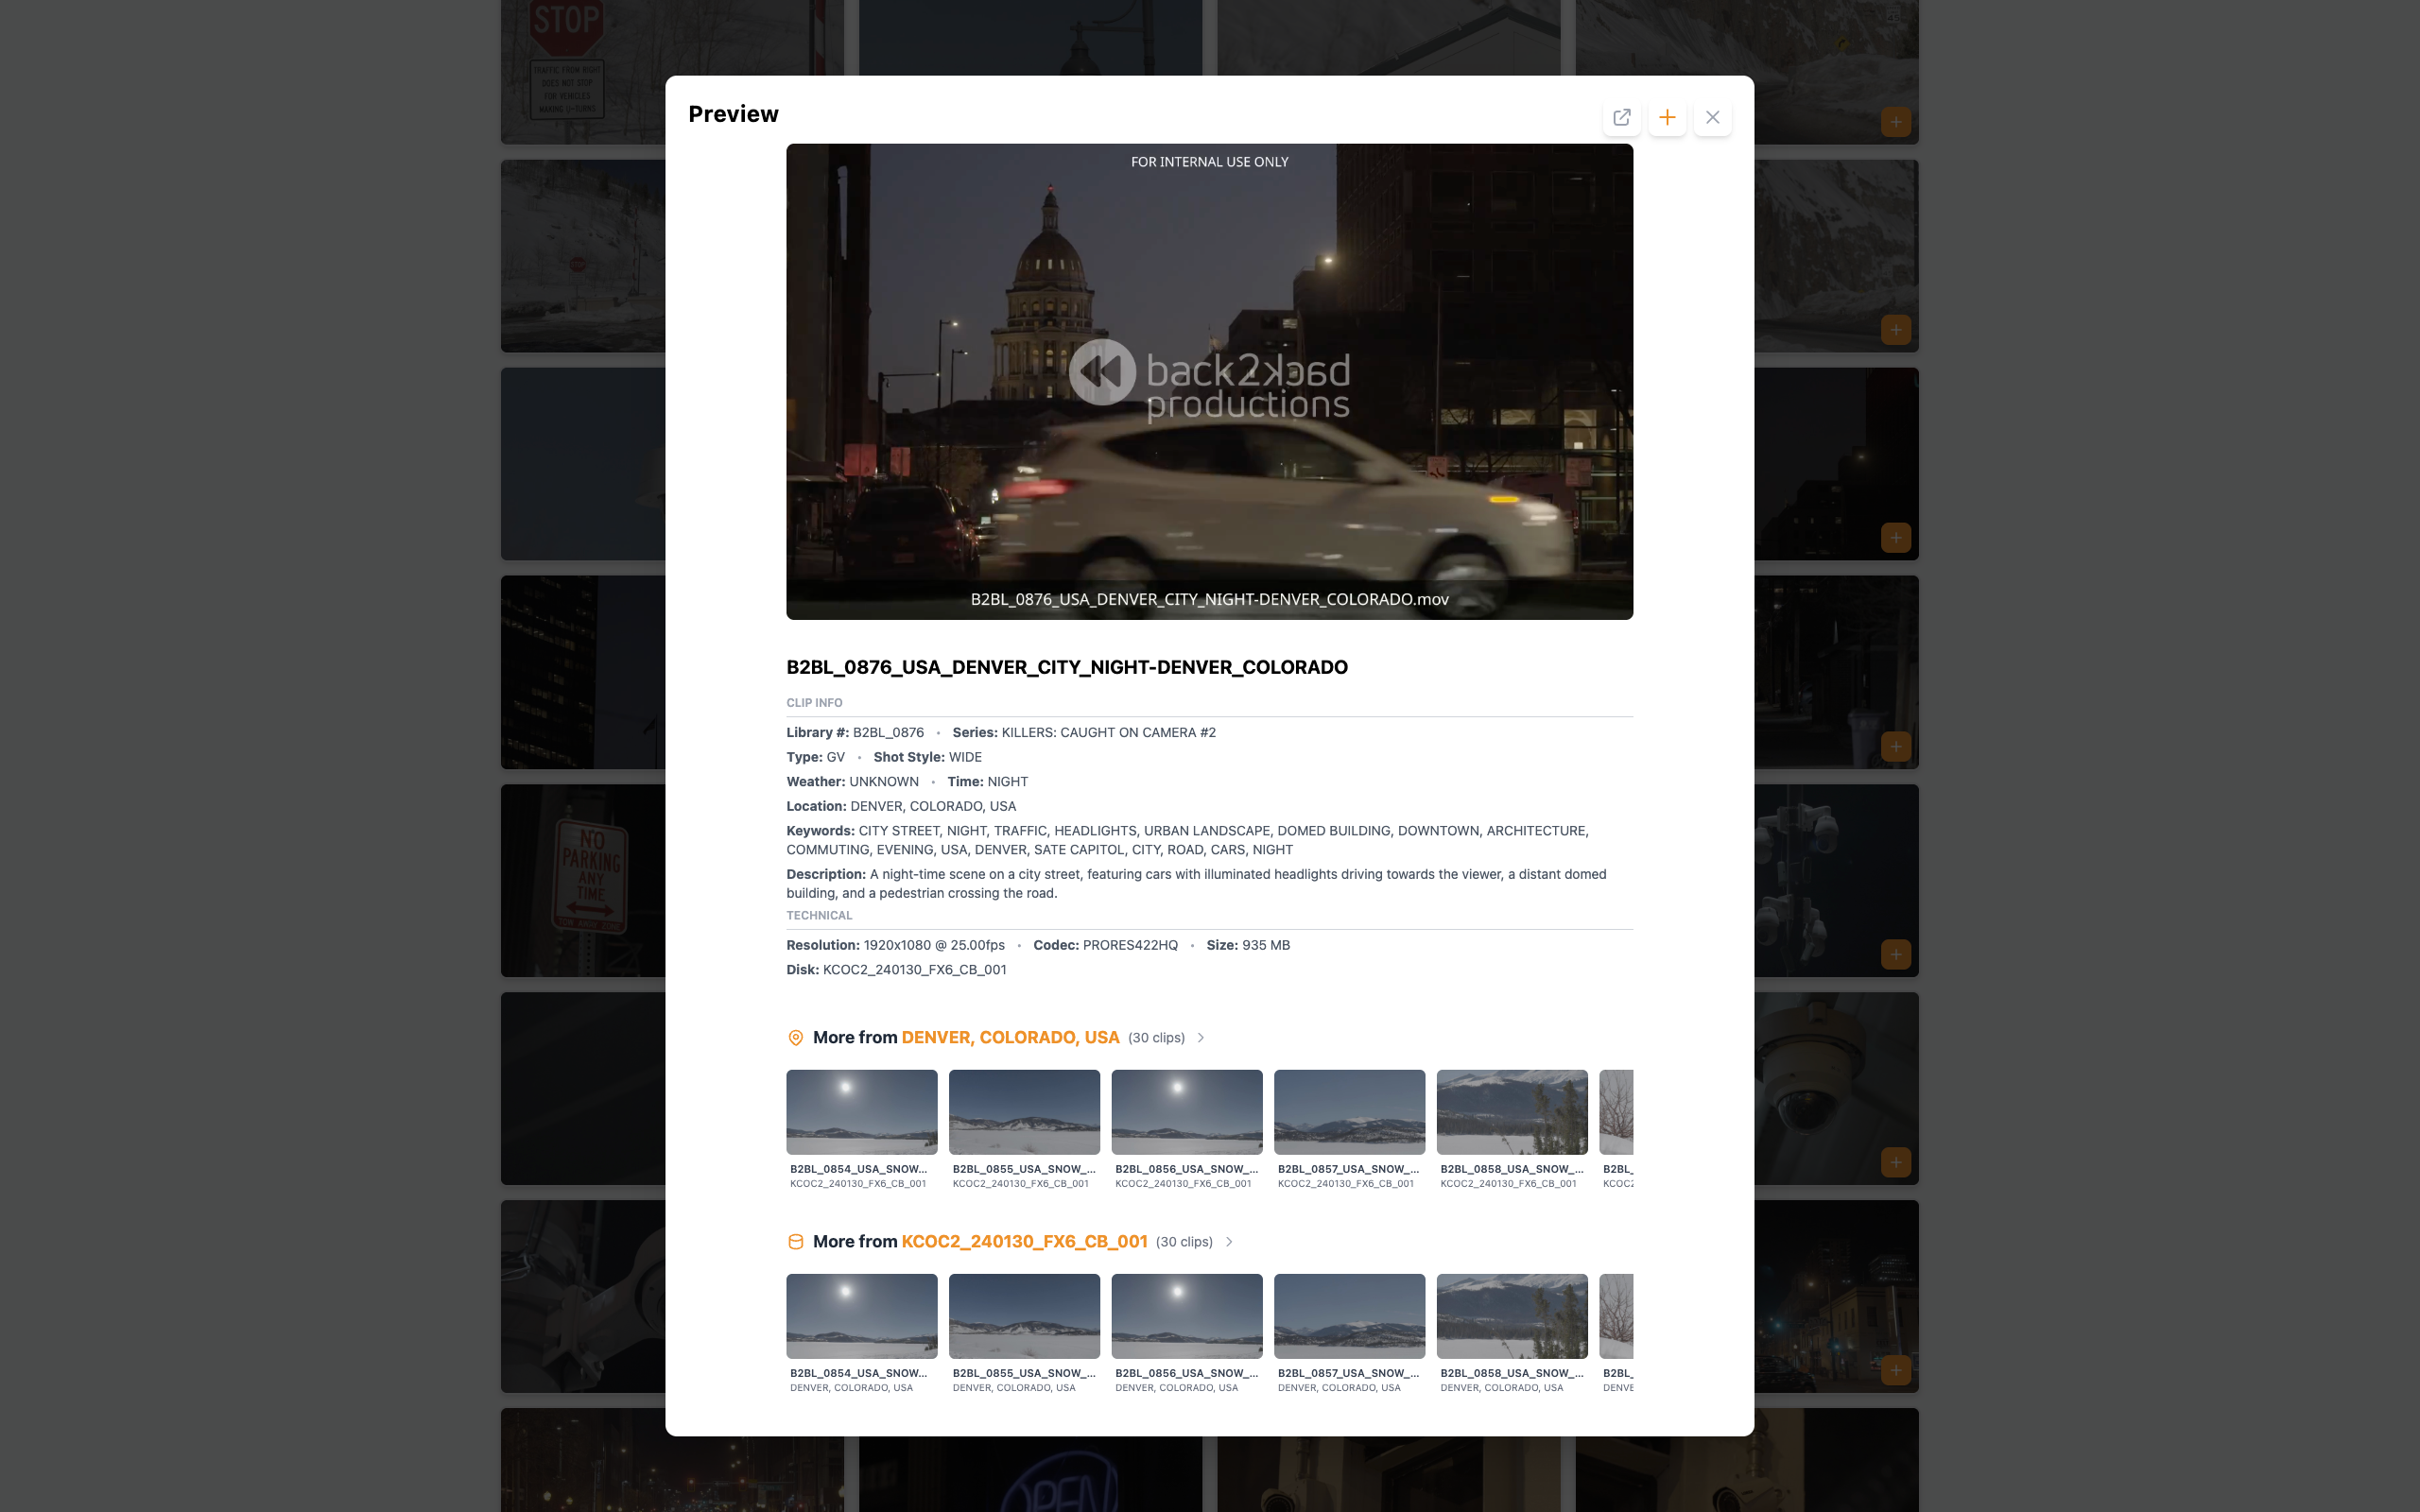Close the Preview dialog
The height and width of the screenshot is (1512, 2420).
1712,117
